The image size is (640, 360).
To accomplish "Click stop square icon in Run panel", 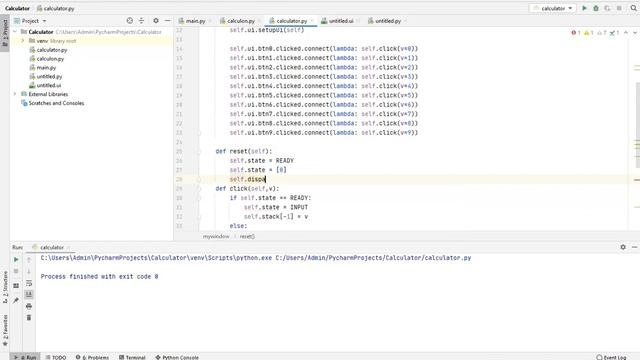I will (16, 271).
